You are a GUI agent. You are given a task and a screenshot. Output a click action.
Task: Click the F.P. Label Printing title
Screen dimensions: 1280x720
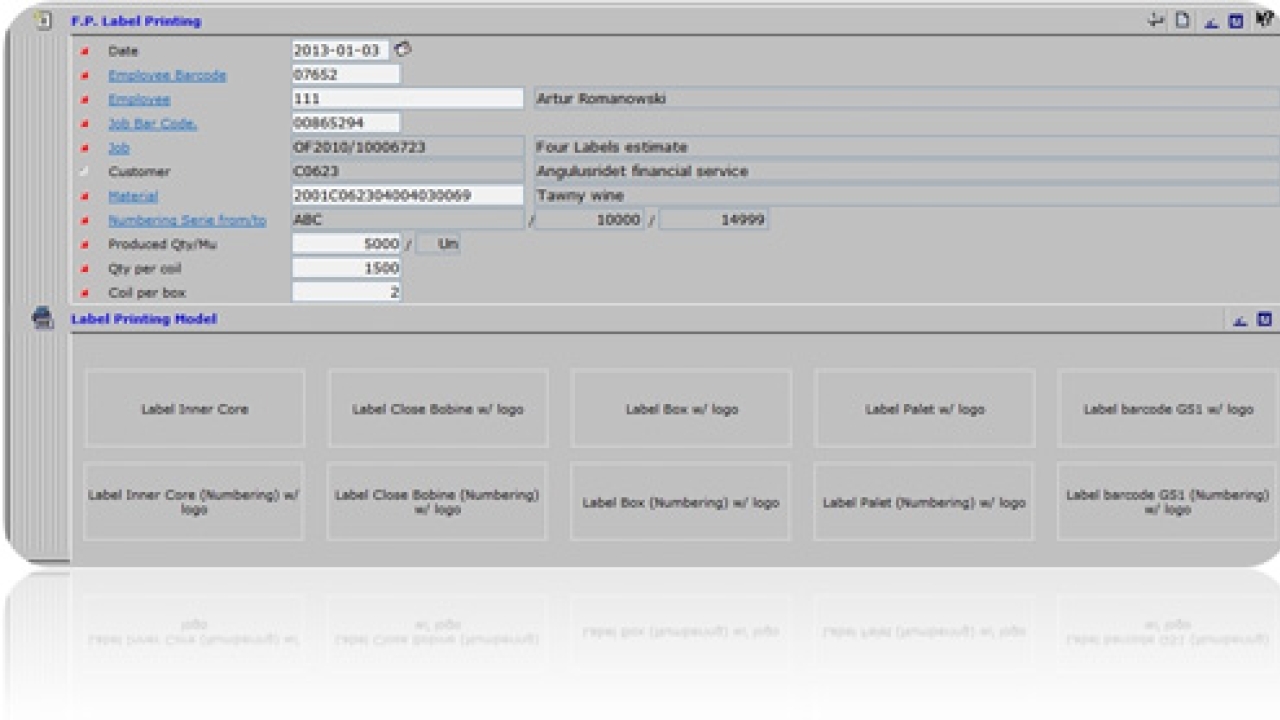(136, 21)
